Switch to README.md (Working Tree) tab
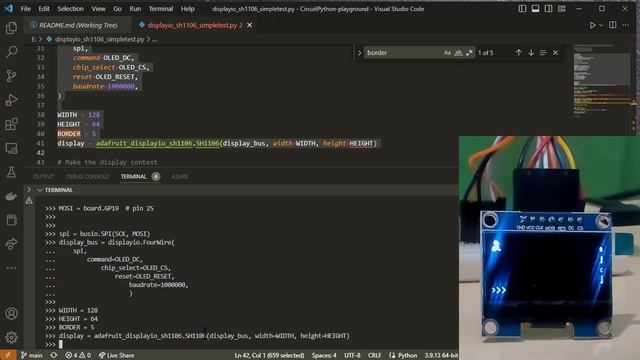 [x=78, y=25]
